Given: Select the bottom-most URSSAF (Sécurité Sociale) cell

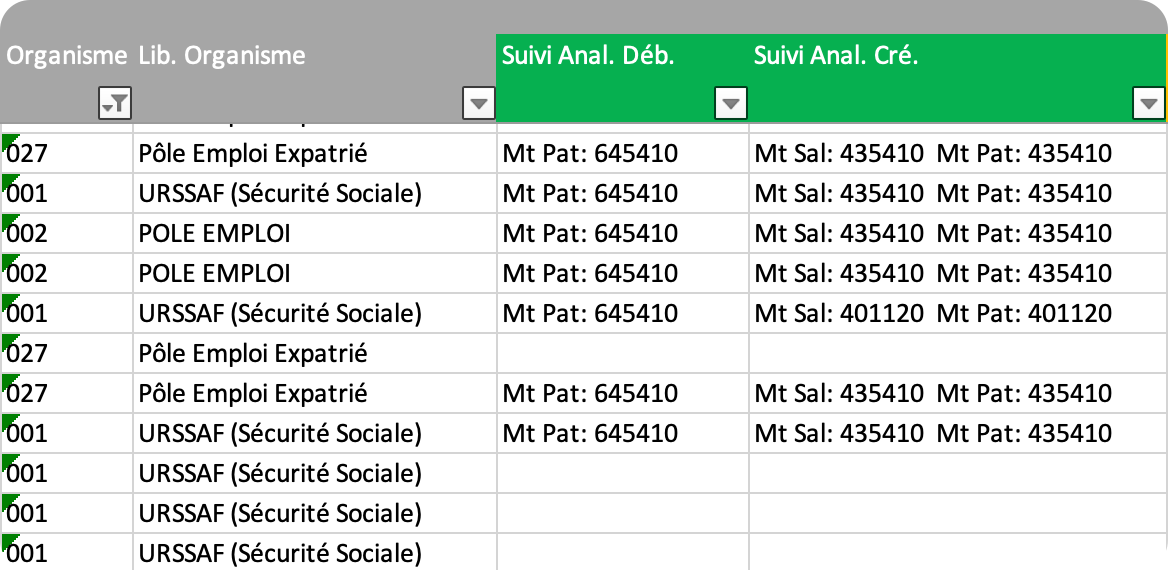Looking at the screenshot, I should [280, 553].
